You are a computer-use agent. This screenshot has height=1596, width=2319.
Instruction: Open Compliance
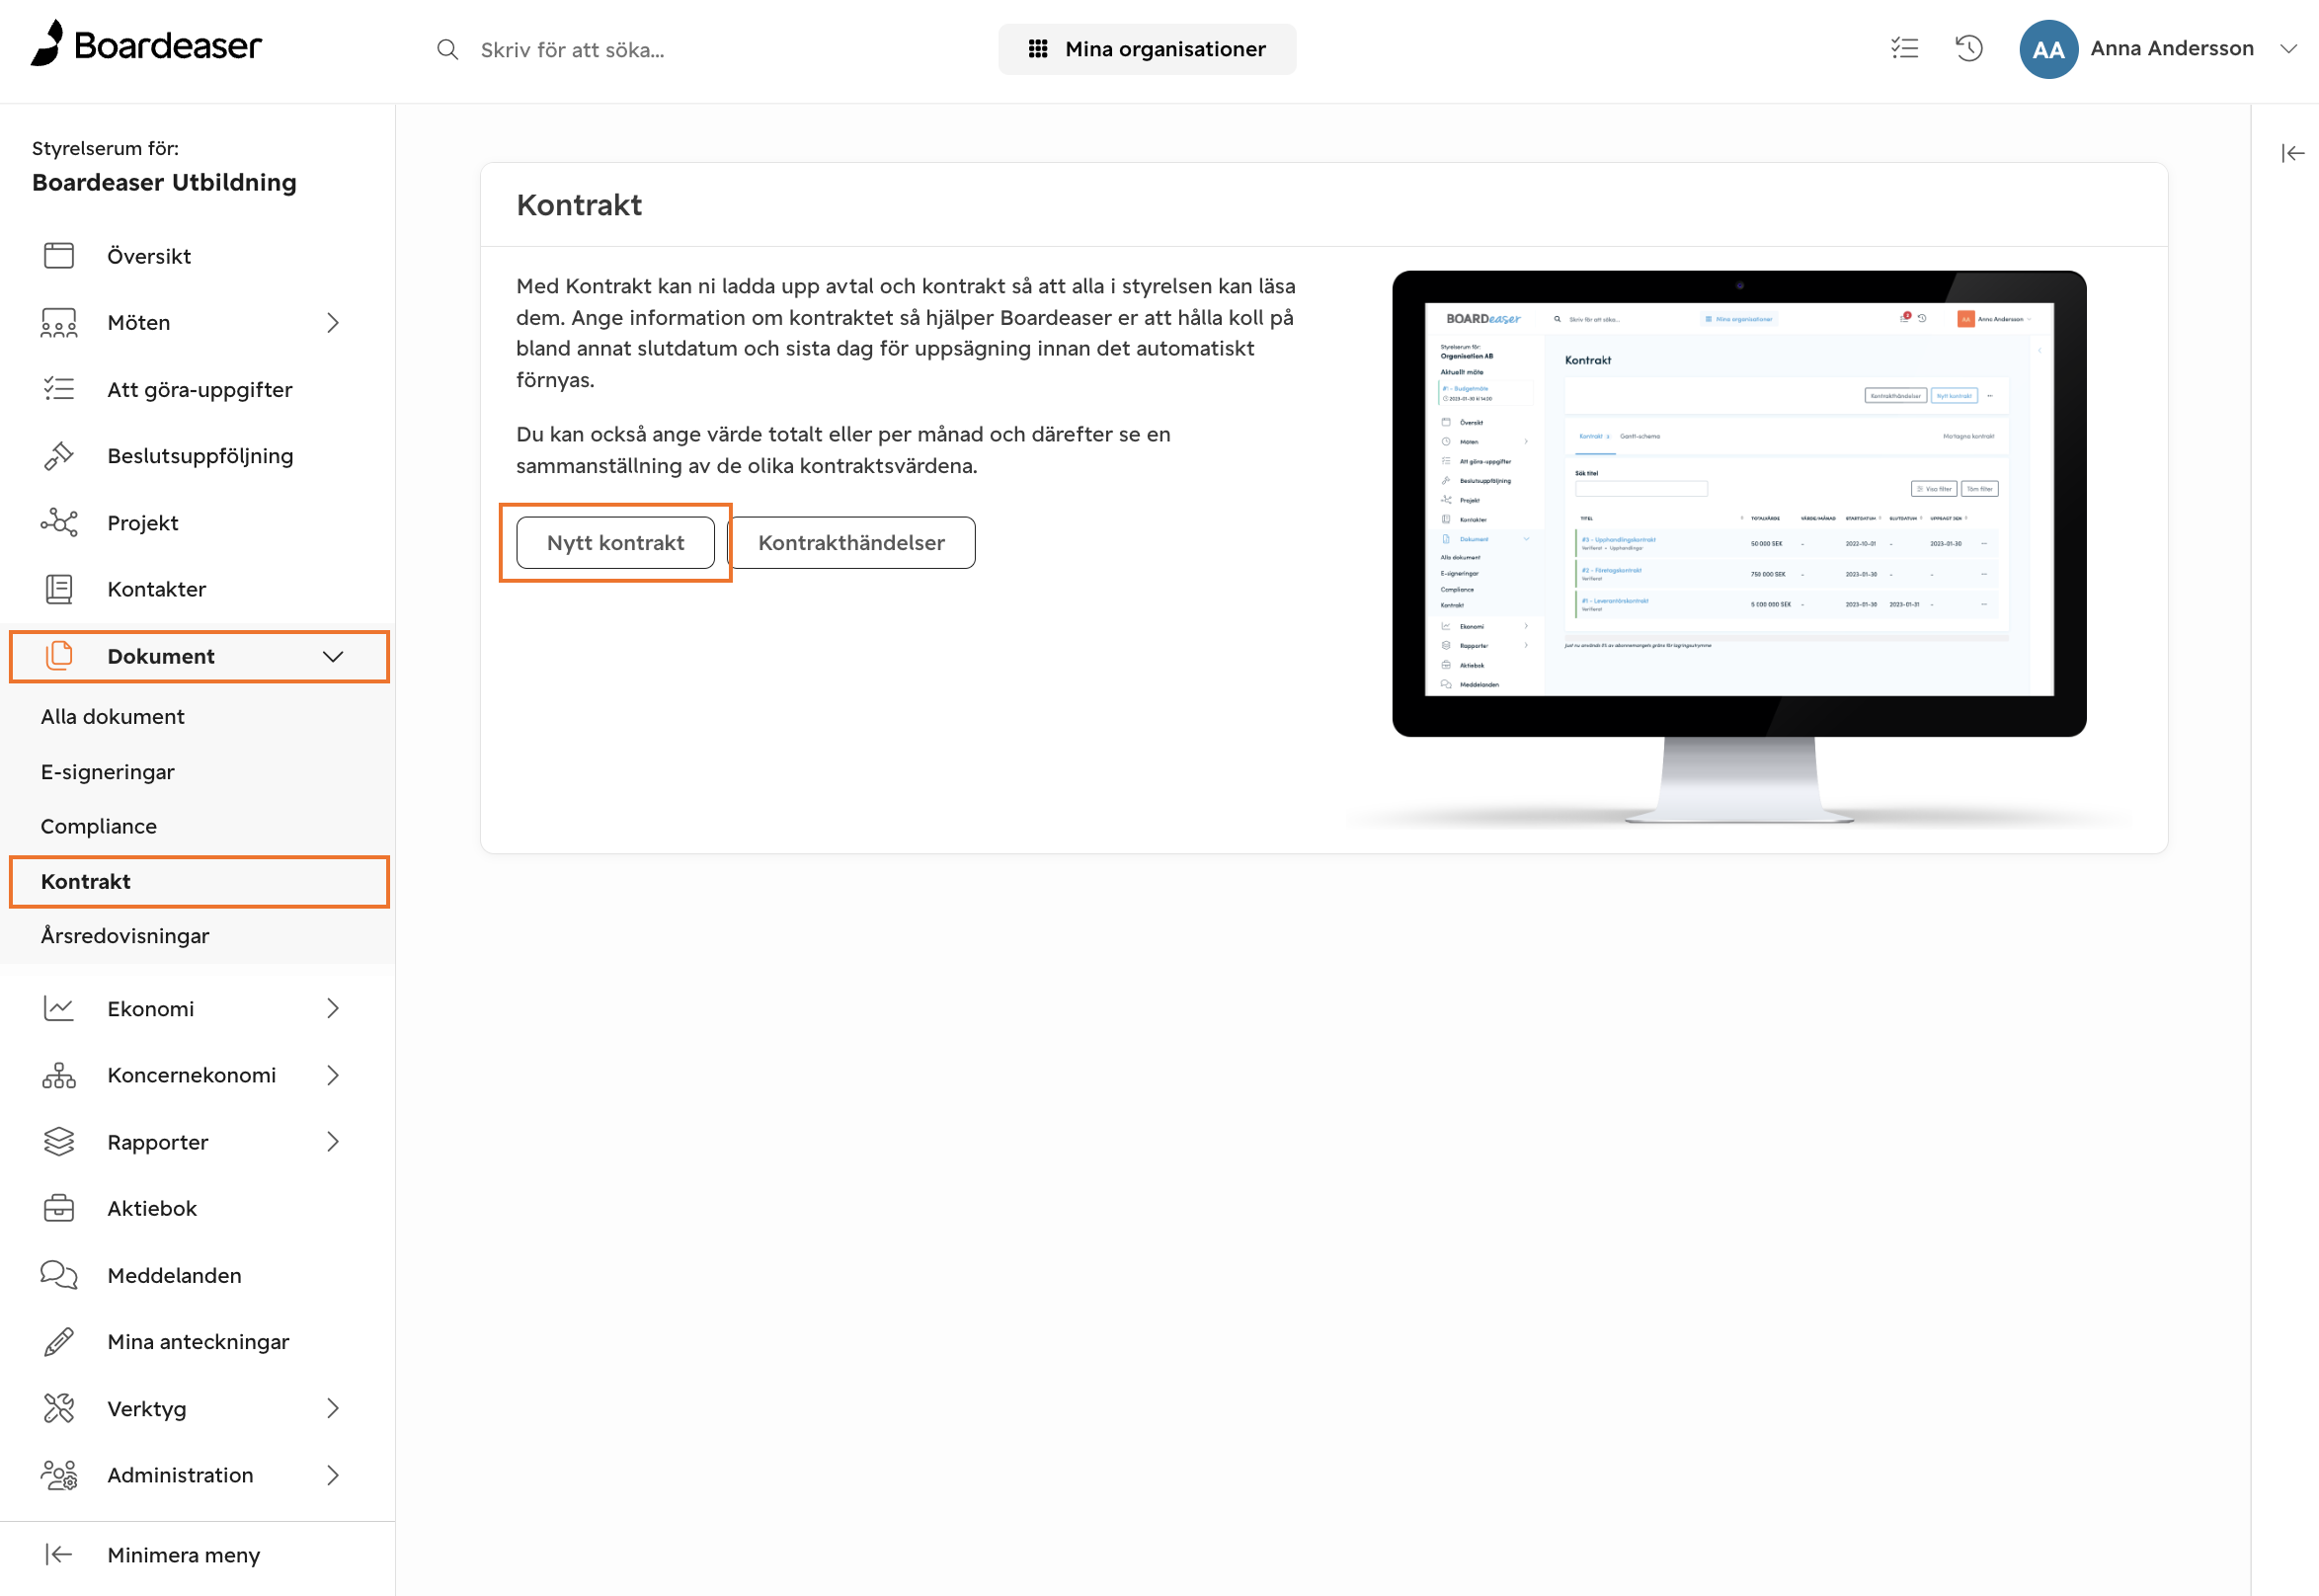pyautogui.click(x=99, y=826)
